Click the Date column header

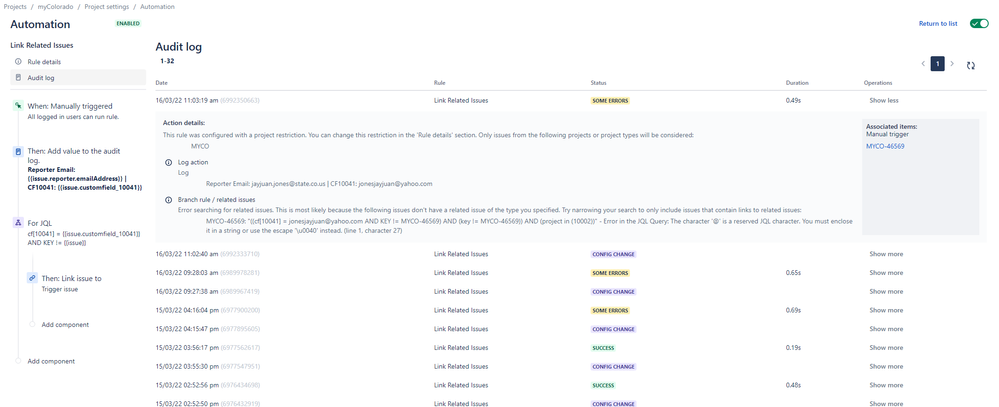pos(162,83)
